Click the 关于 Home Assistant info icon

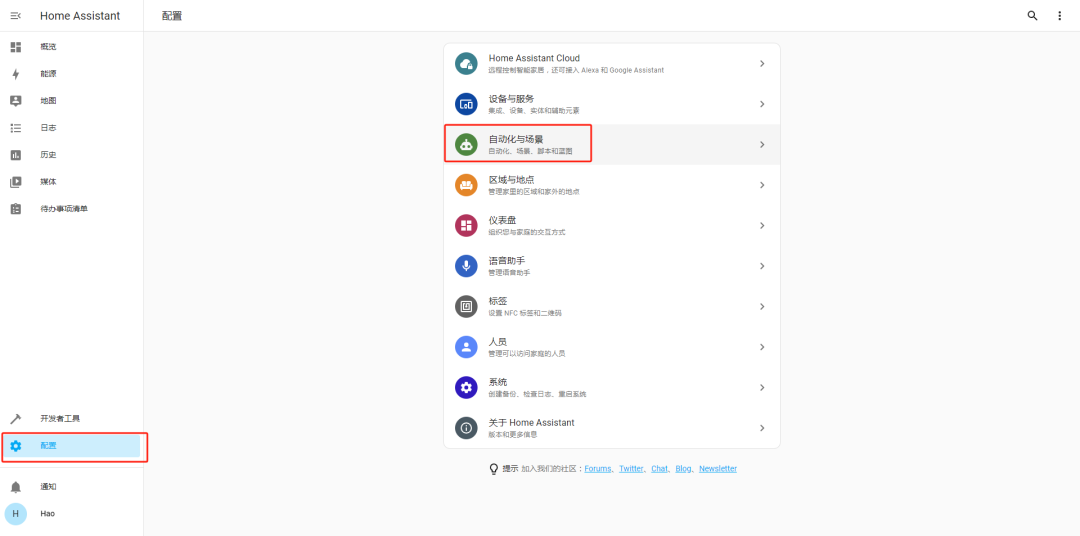[466, 428]
